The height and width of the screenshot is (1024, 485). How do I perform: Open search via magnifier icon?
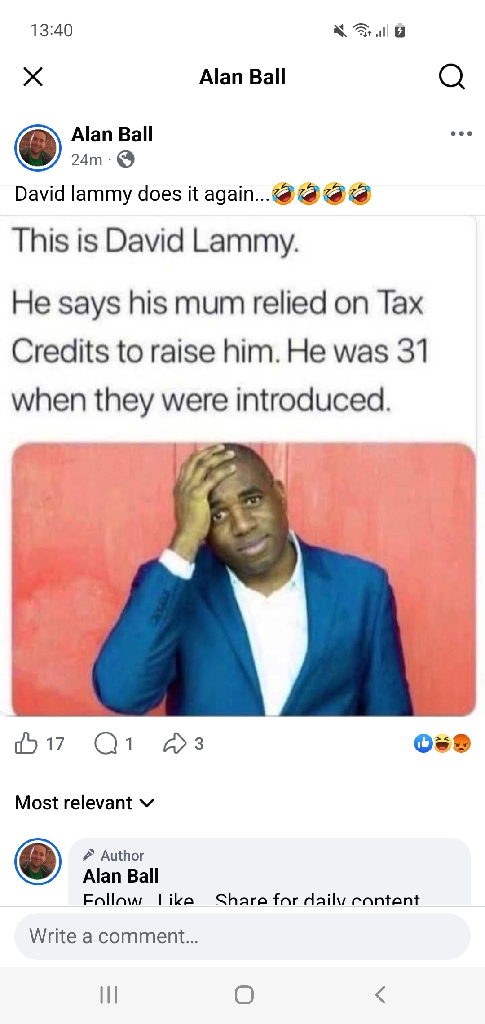click(452, 77)
